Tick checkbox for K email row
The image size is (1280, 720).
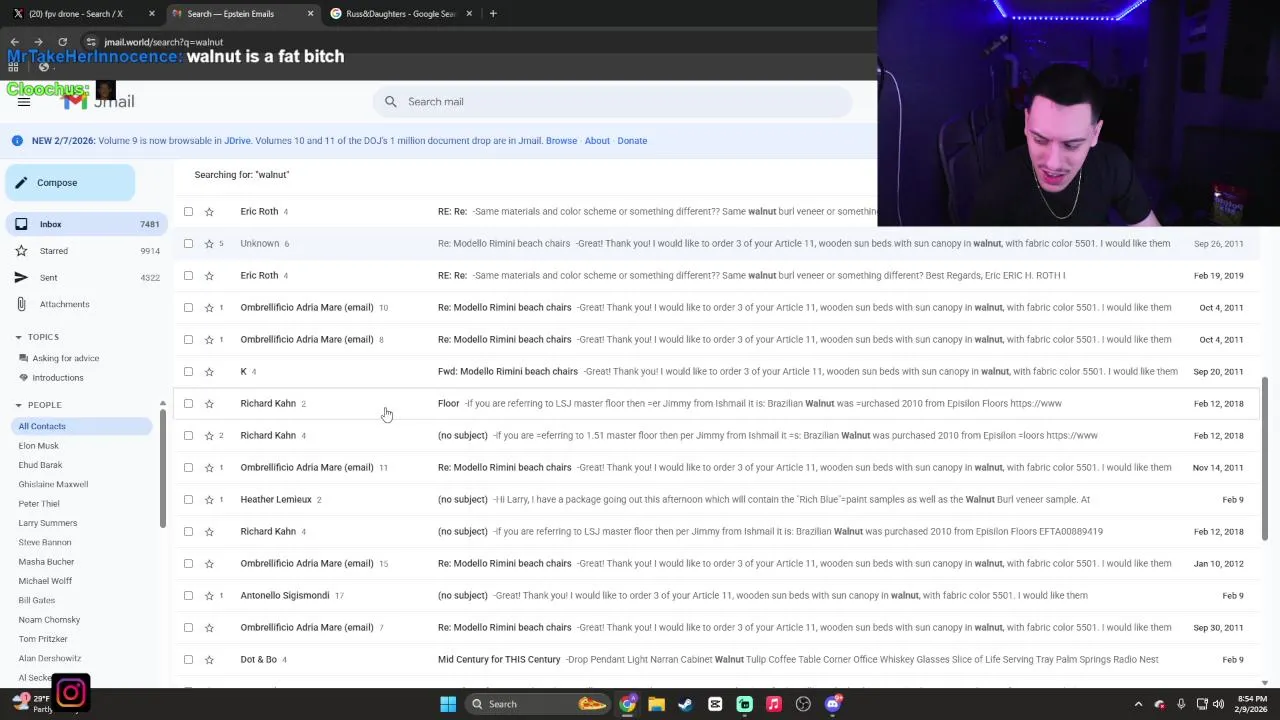188,371
